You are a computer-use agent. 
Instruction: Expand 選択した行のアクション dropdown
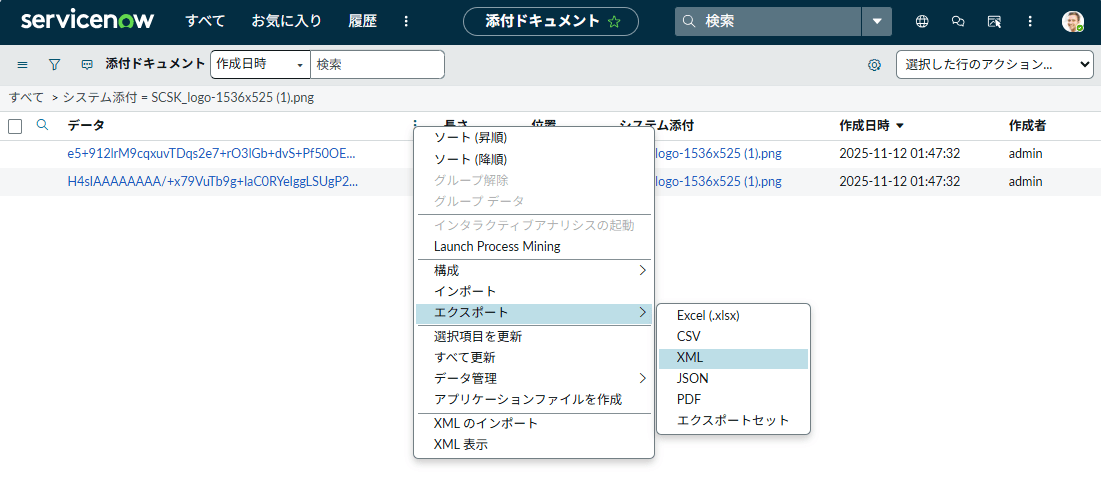(994, 64)
